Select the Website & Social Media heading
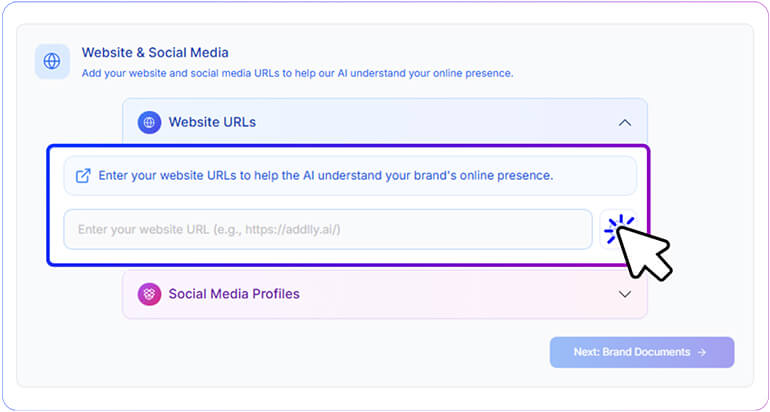This screenshot has height=412, width=770. click(x=155, y=53)
